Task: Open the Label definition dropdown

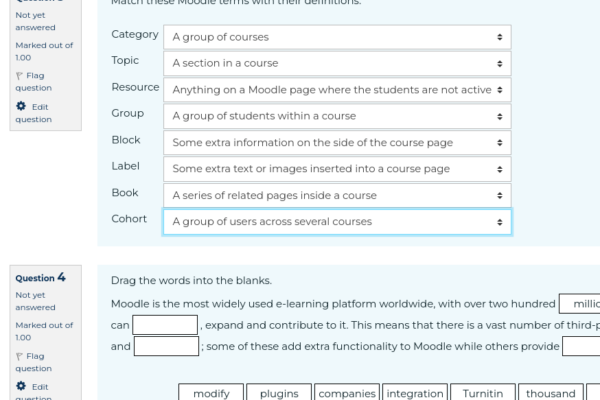Action: [x=337, y=169]
